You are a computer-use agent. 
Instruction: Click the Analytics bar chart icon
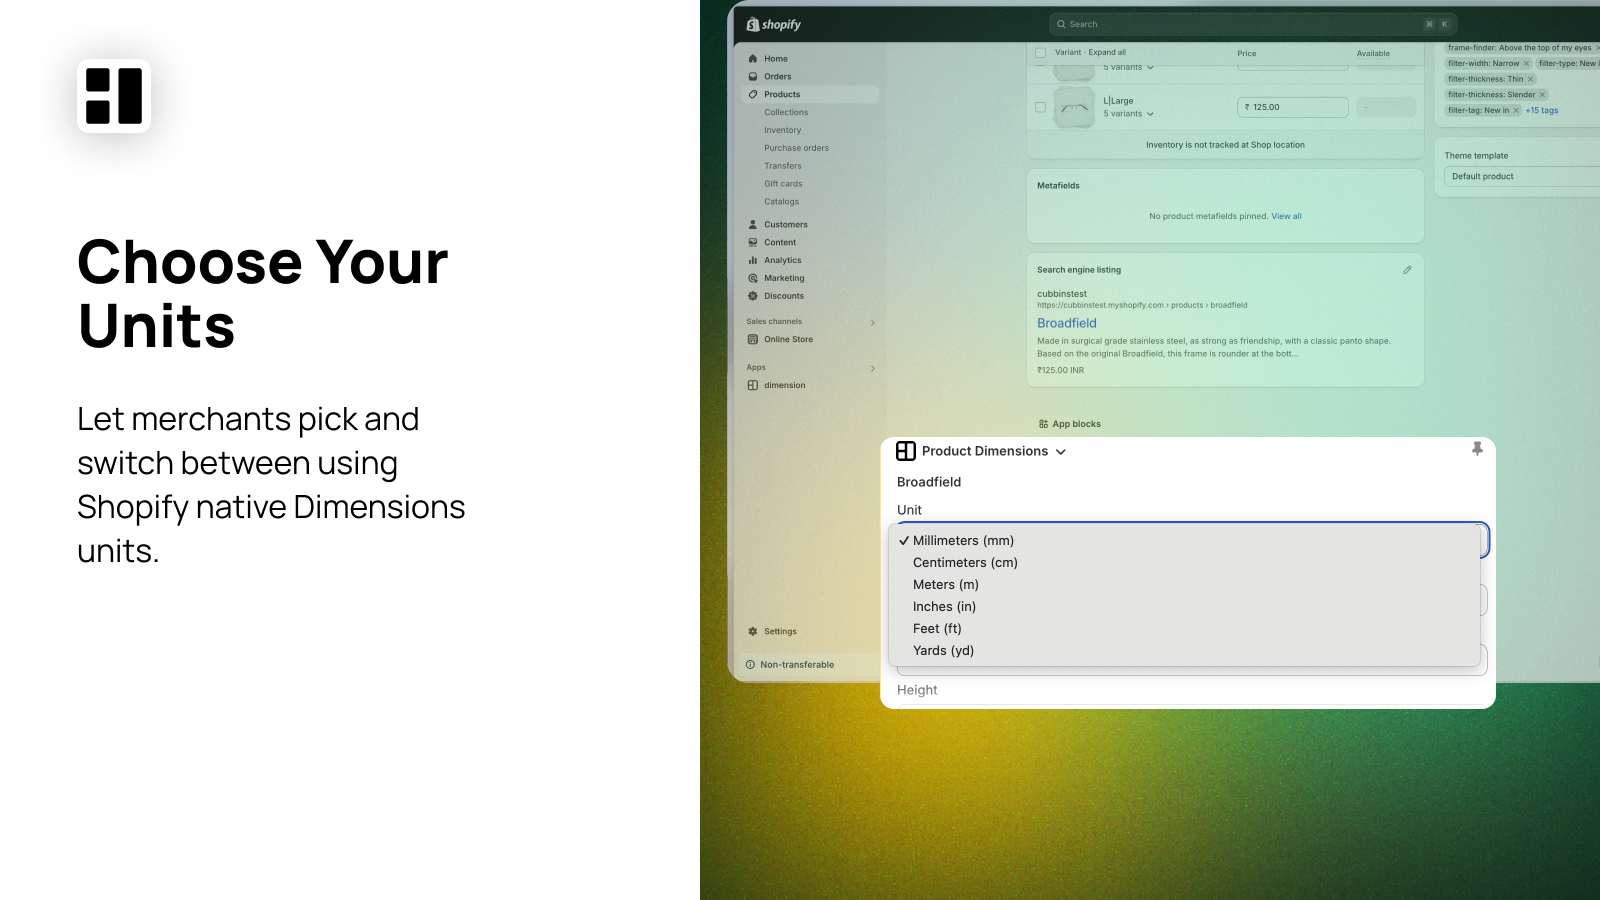[x=753, y=261]
